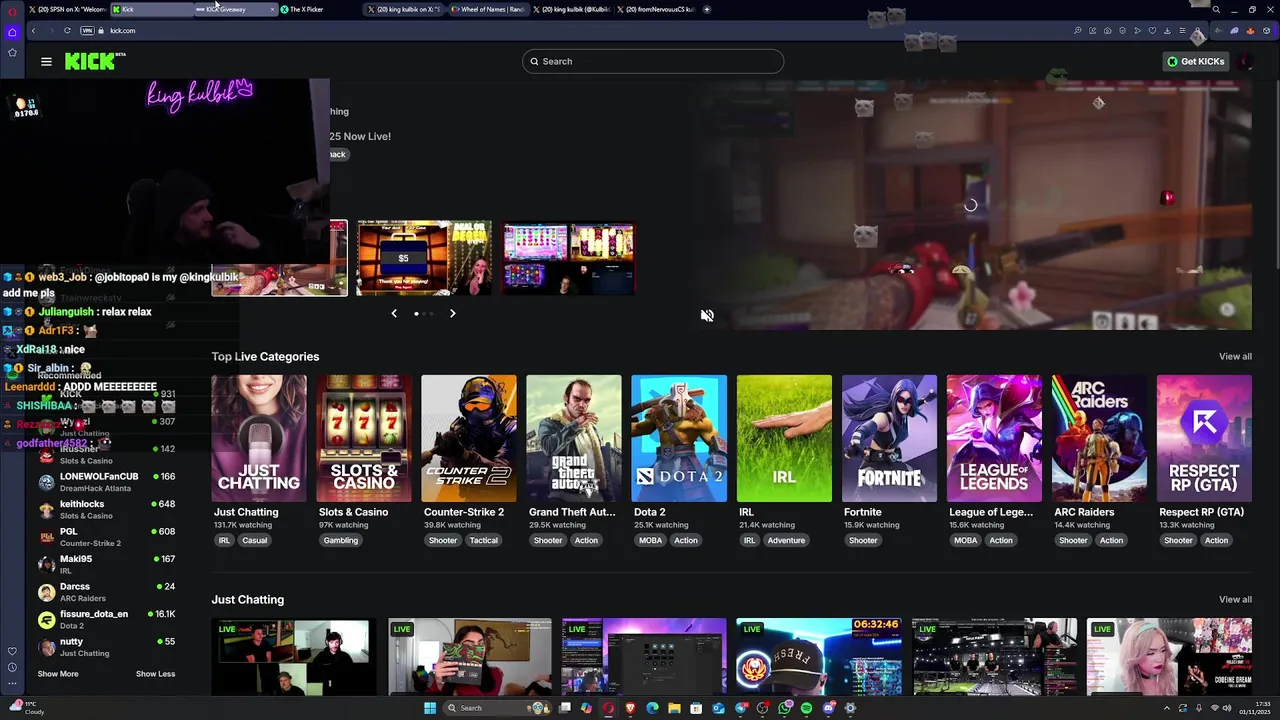Viewport: 1280px width, 720px height.
Task: Open Spotify from taskbar
Action: point(806,708)
